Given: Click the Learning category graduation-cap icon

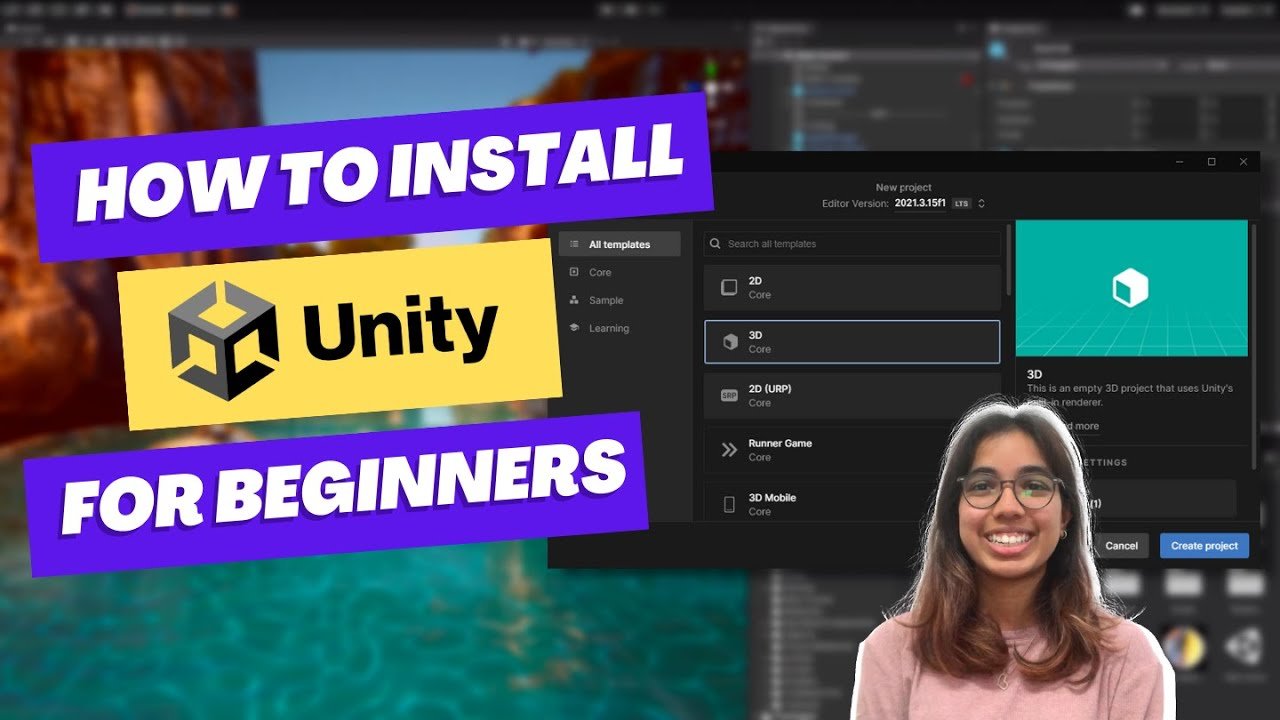Looking at the screenshot, I should tap(574, 328).
